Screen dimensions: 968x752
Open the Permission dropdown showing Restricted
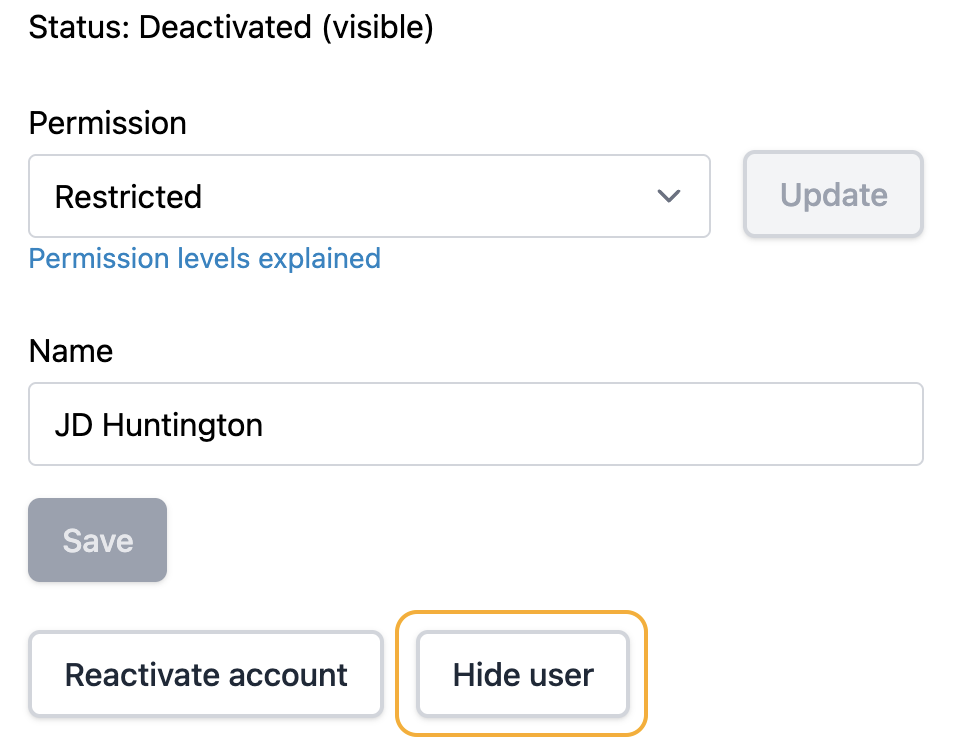pos(369,196)
